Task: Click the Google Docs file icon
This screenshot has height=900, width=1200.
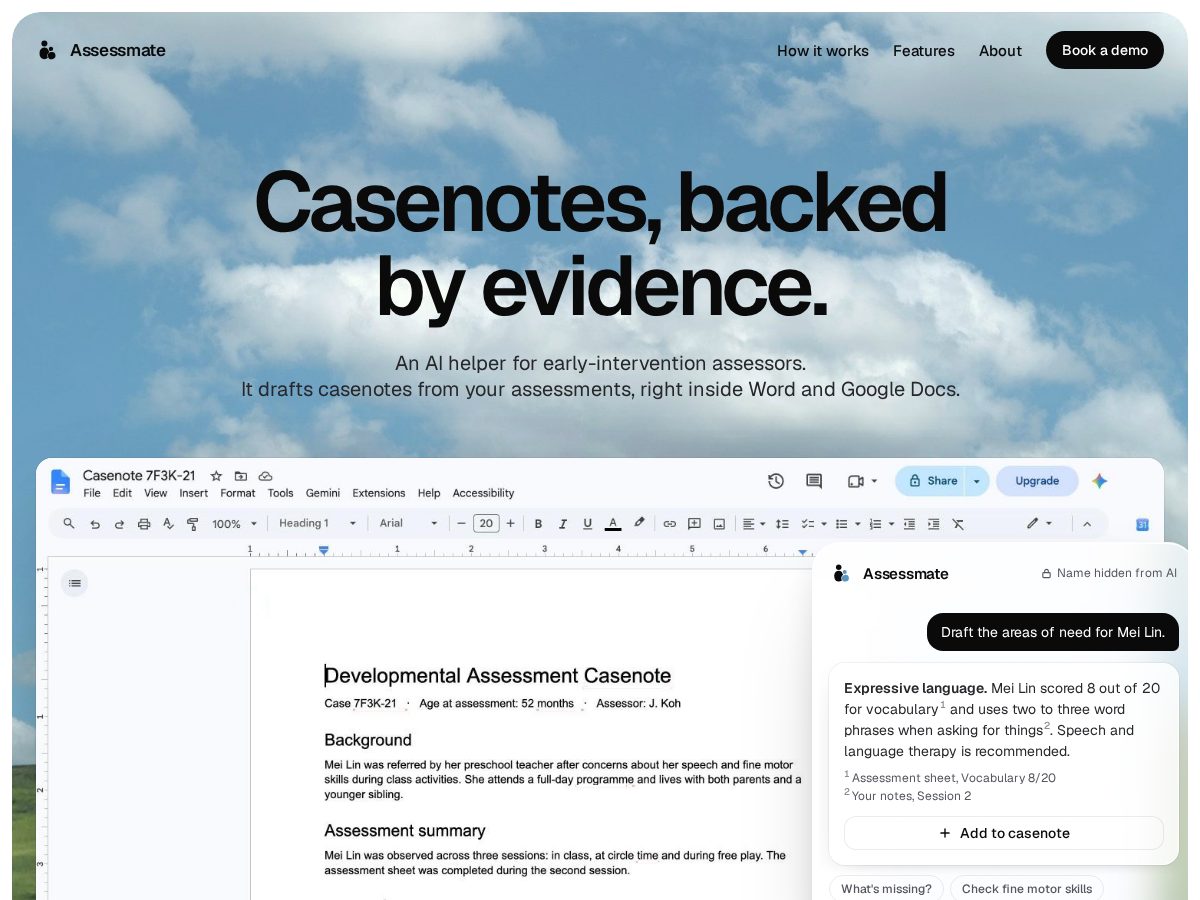Action: click(60, 482)
